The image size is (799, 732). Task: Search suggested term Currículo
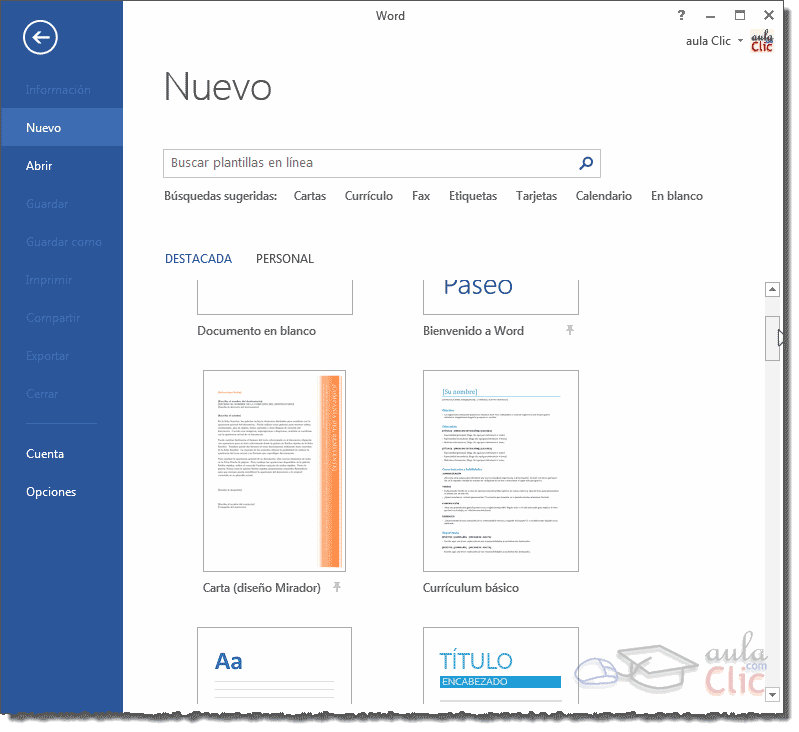(369, 196)
